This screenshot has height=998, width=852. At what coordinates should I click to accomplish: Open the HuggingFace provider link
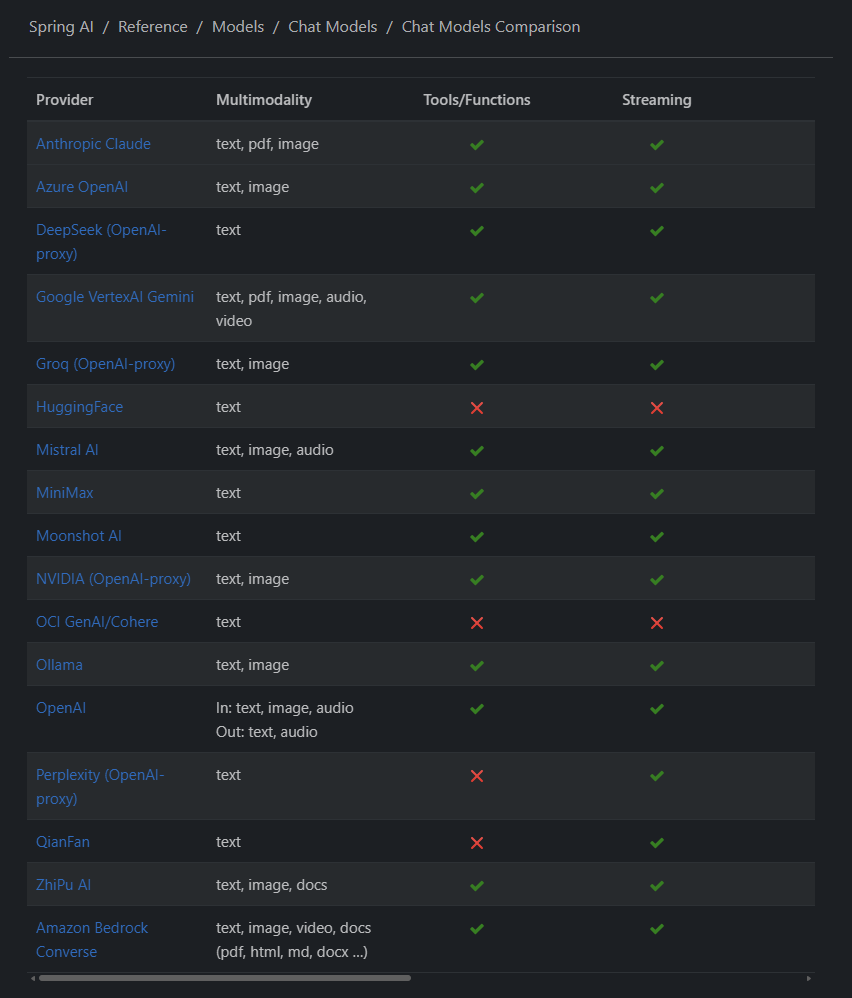[79, 407]
